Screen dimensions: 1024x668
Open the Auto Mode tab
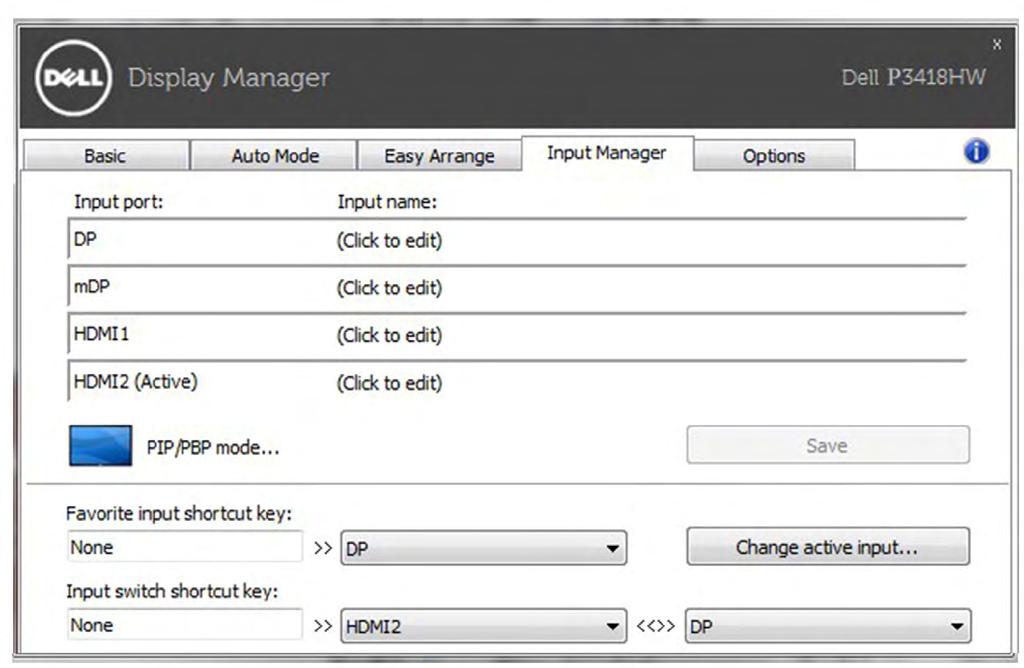pyautogui.click(x=275, y=156)
